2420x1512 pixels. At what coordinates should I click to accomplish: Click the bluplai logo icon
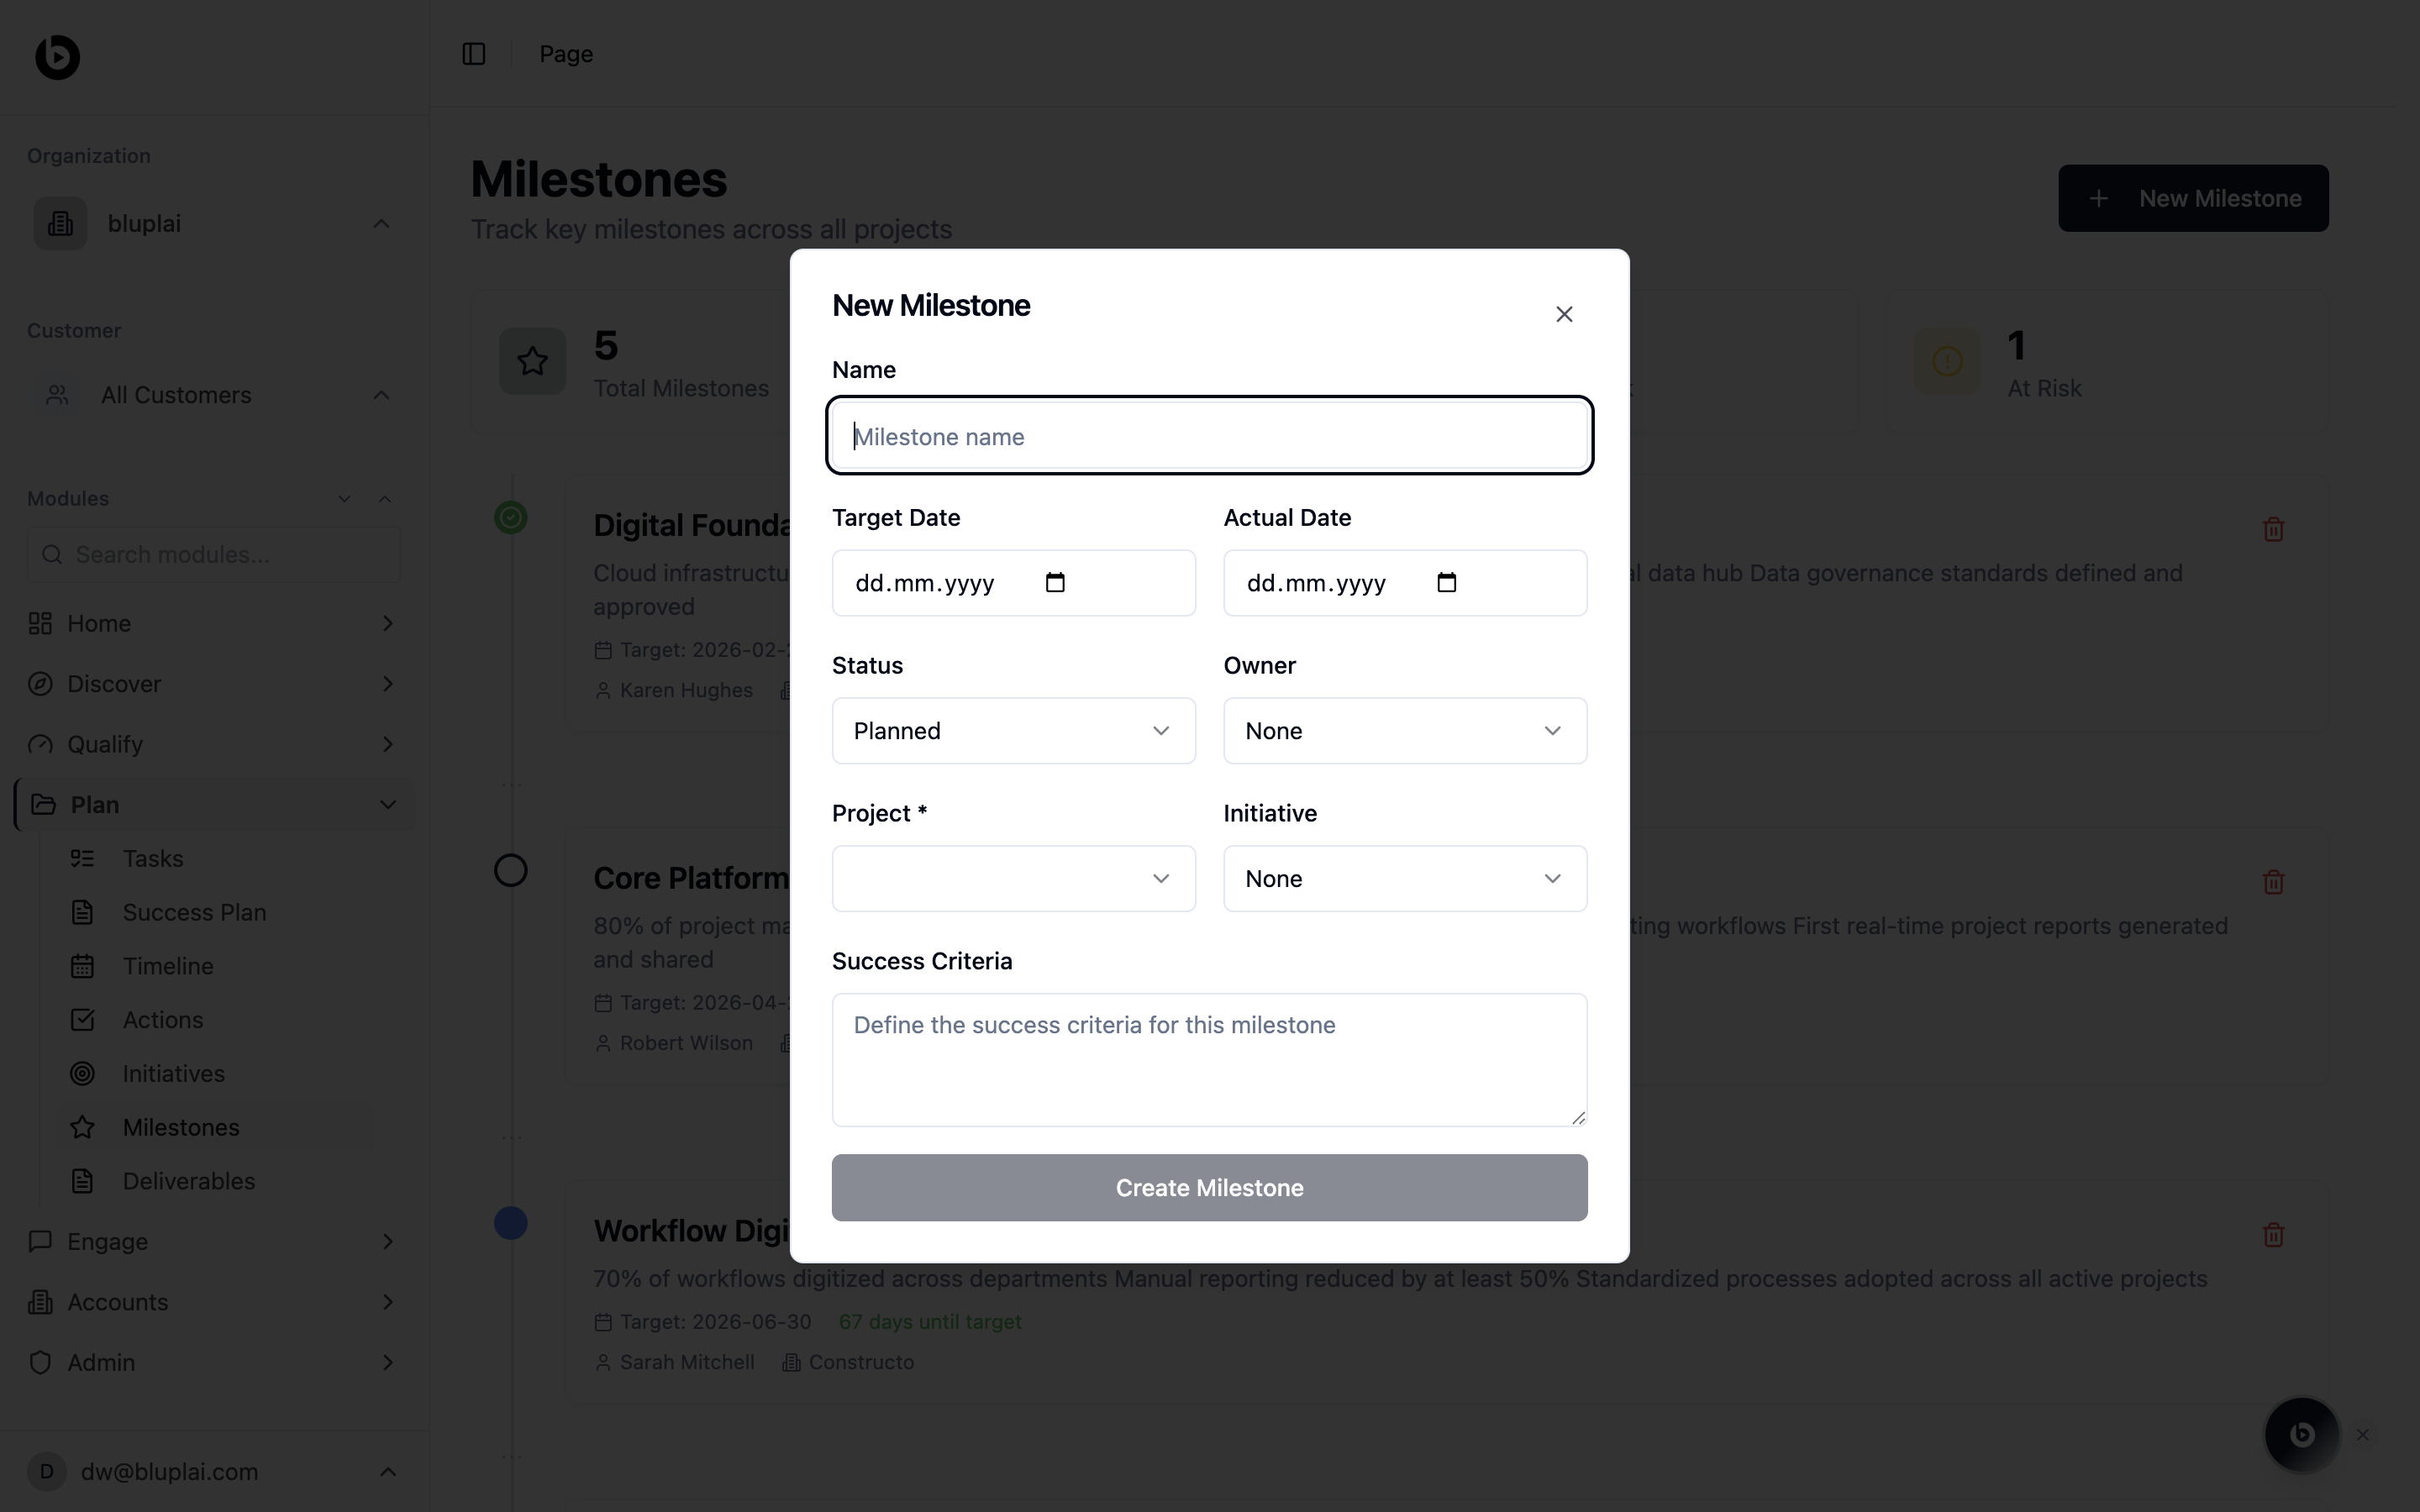(58, 56)
